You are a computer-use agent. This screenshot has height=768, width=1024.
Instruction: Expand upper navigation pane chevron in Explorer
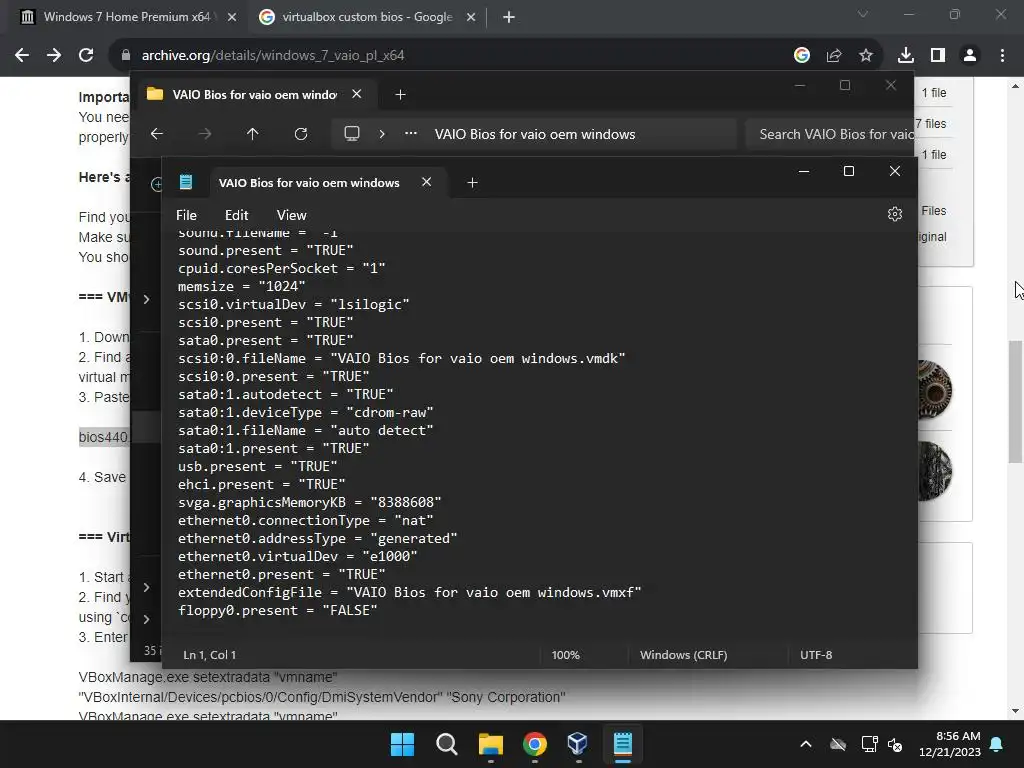[146, 299]
